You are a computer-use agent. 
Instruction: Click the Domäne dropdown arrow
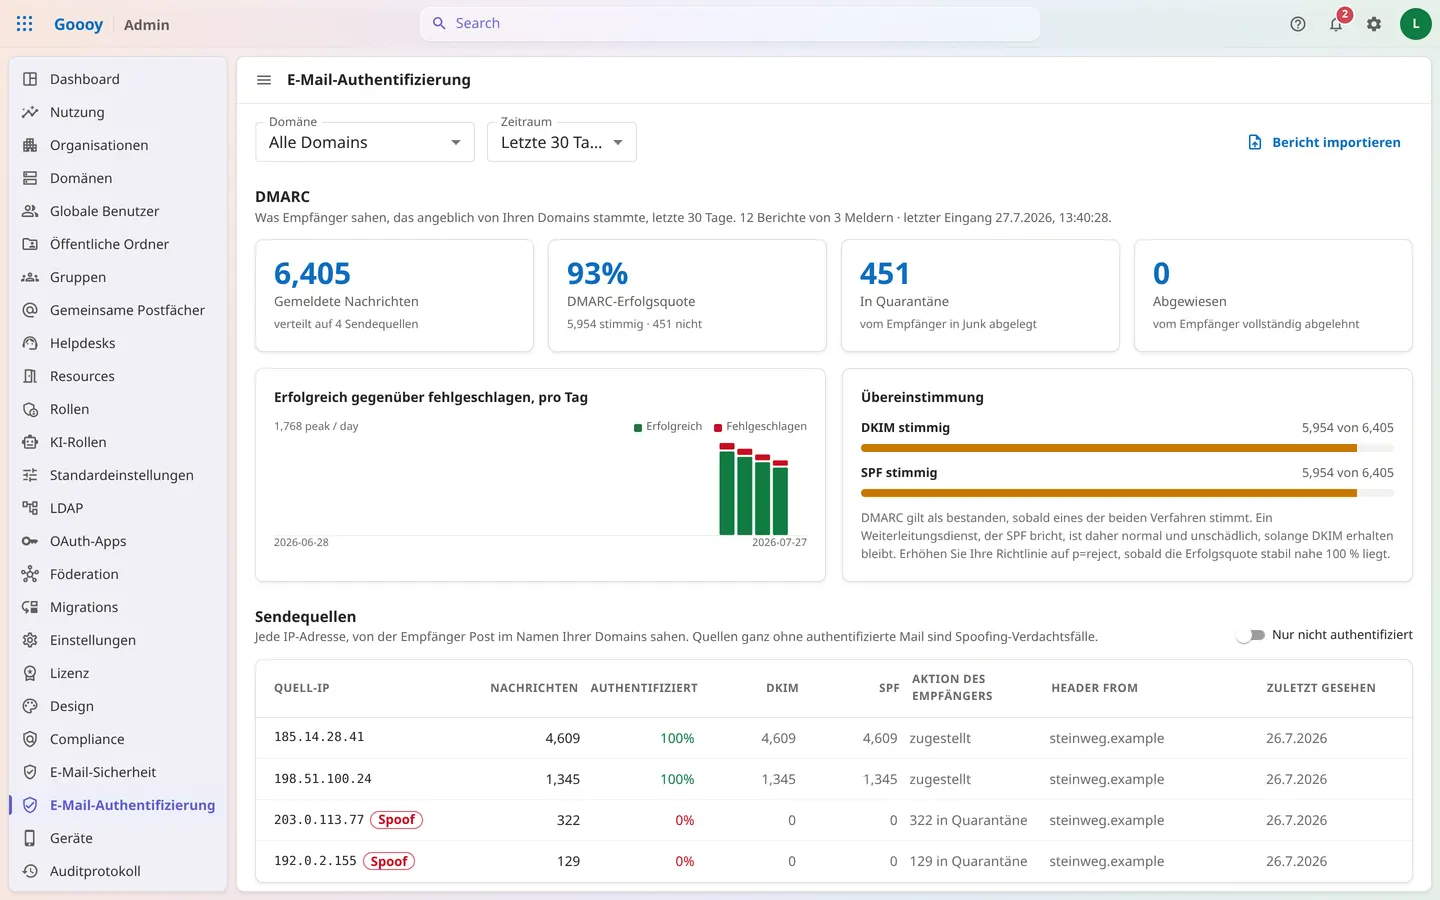click(456, 142)
